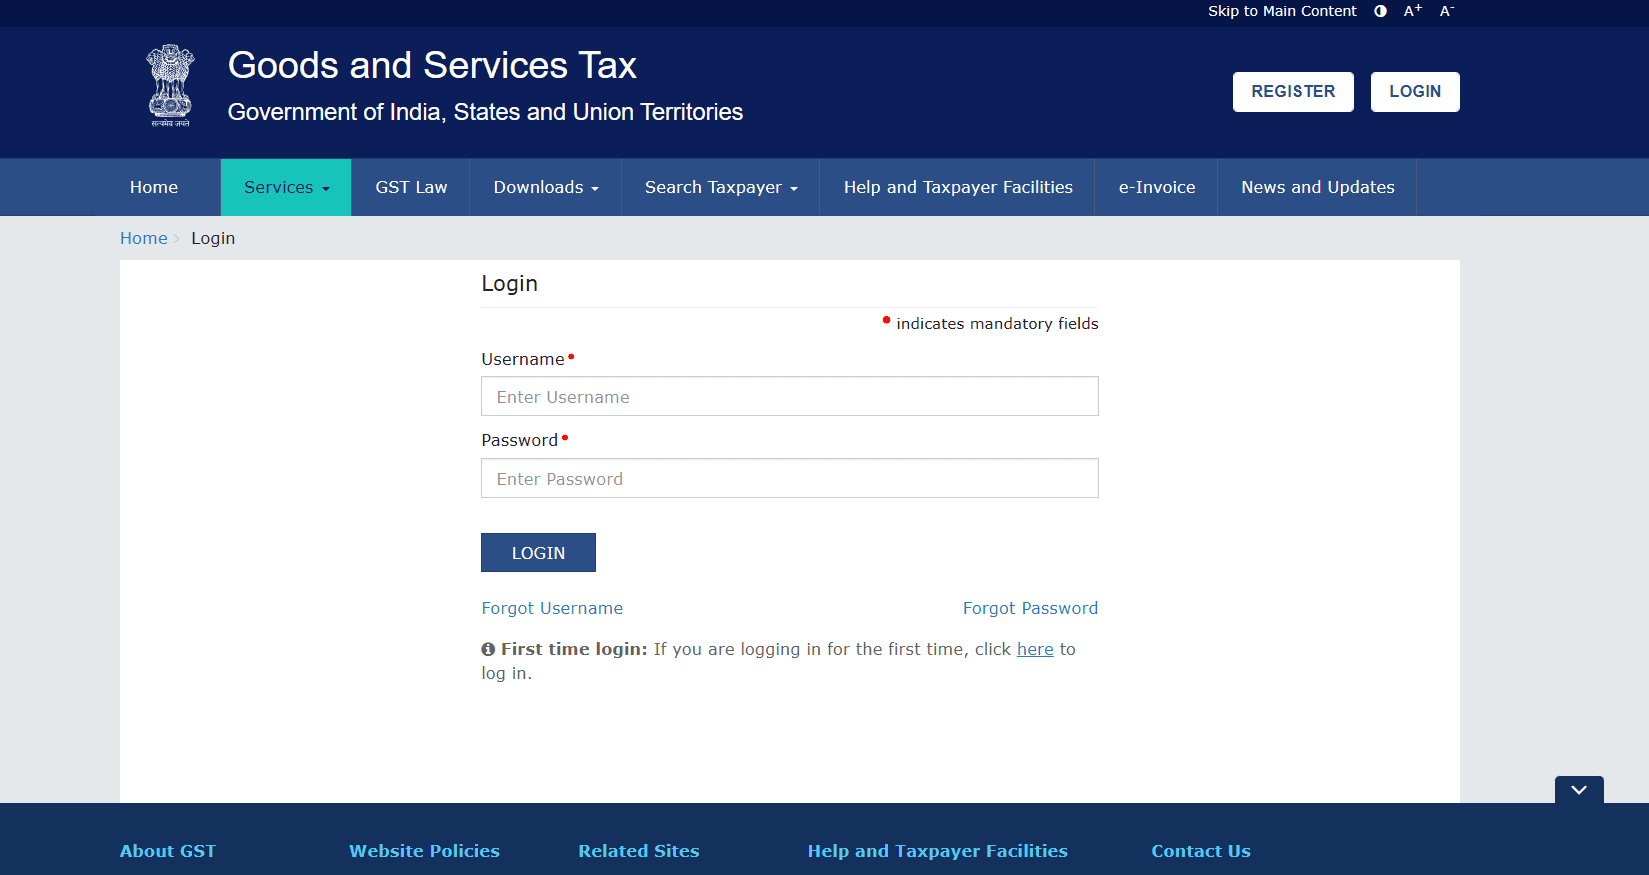Click the info icon beside First time login
1649x875 pixels.
coord(488,649)
